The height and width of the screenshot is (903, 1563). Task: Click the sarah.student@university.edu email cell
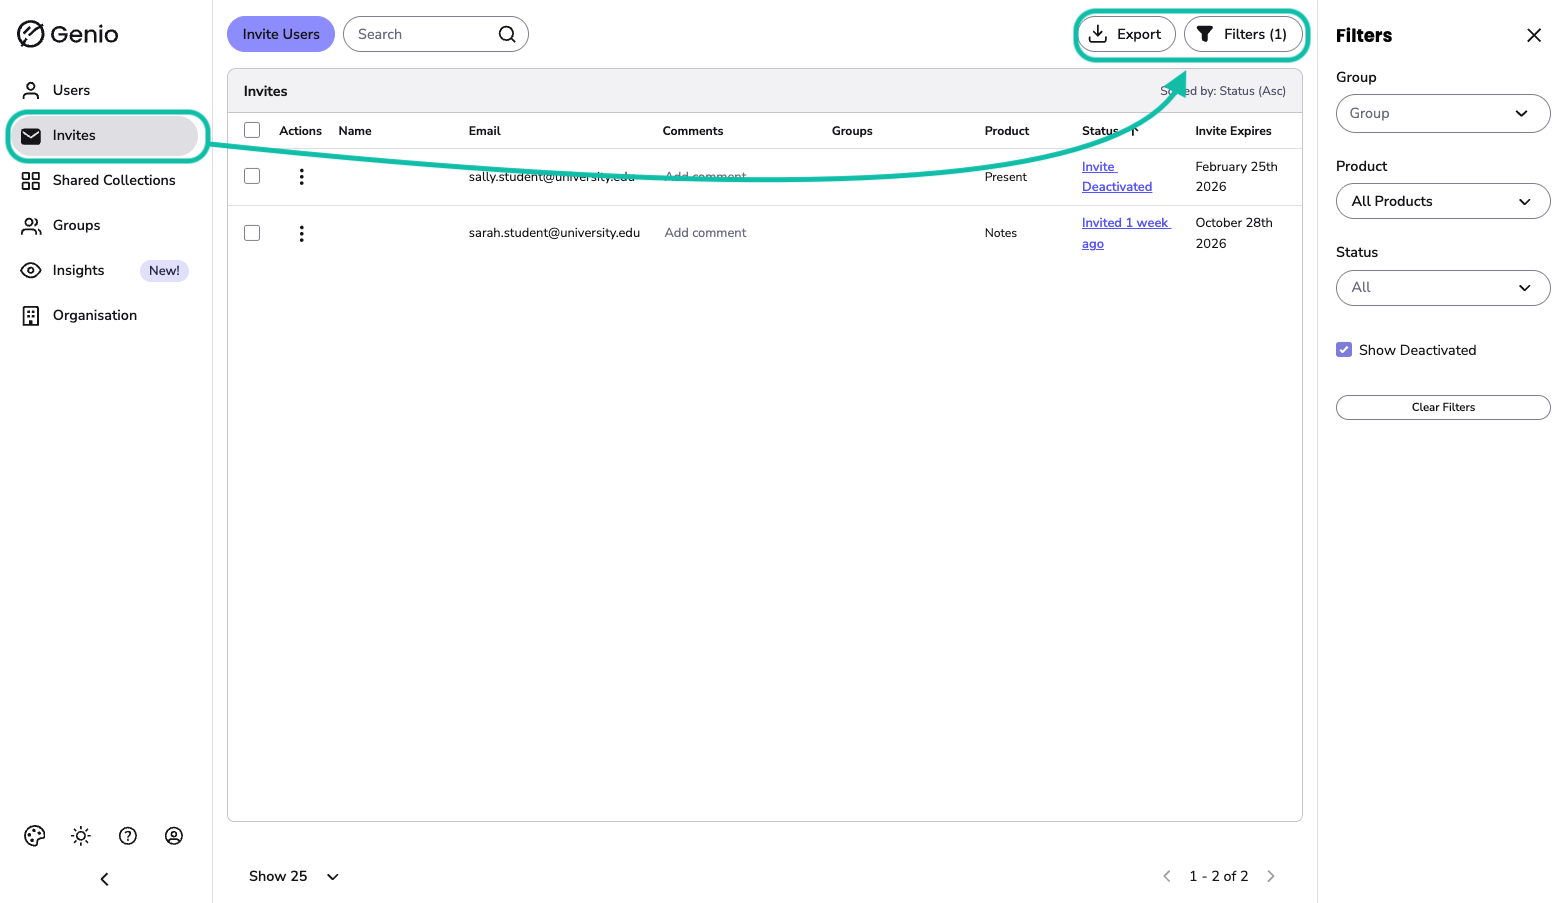point(554,233)
